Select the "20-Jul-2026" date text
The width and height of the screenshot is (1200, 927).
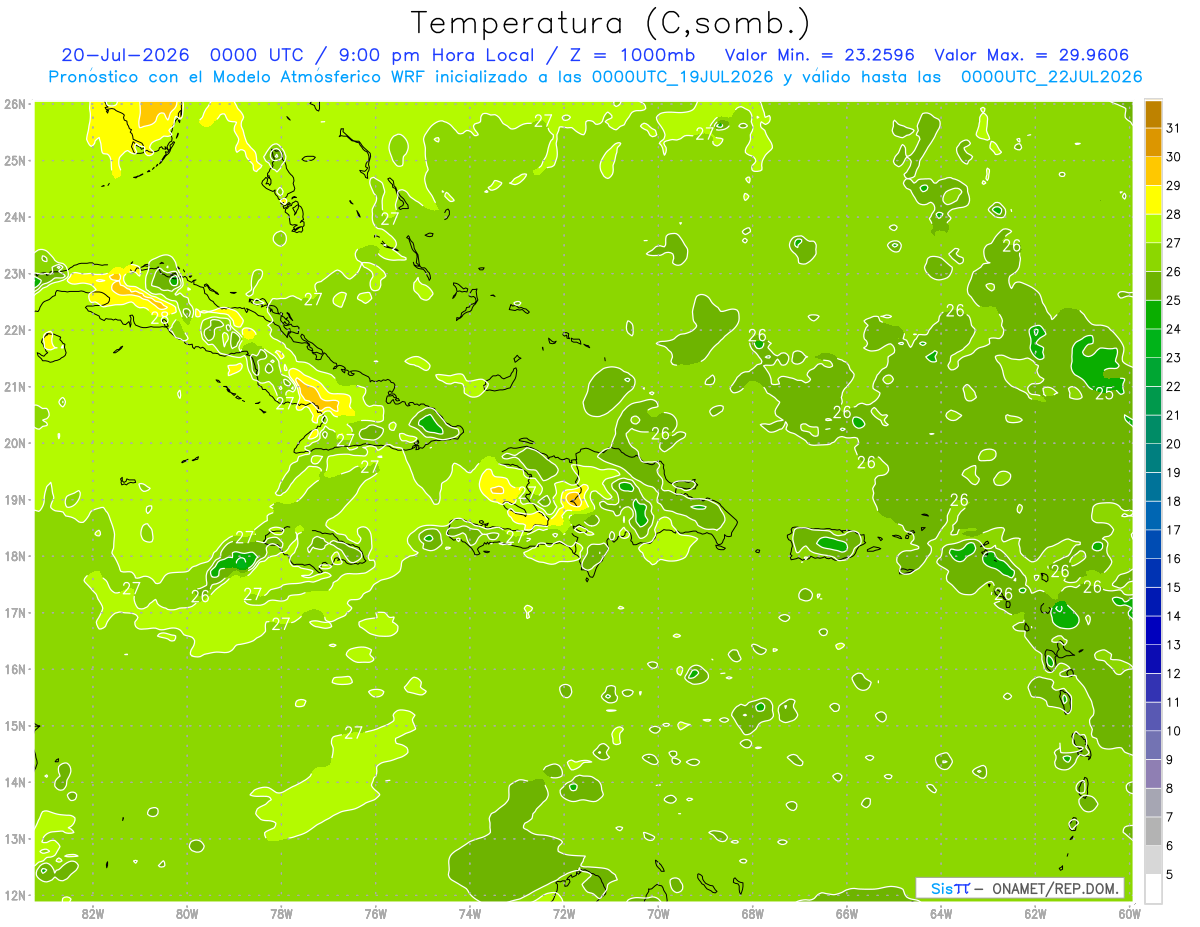pyautogui.click(x=125, y=55)
